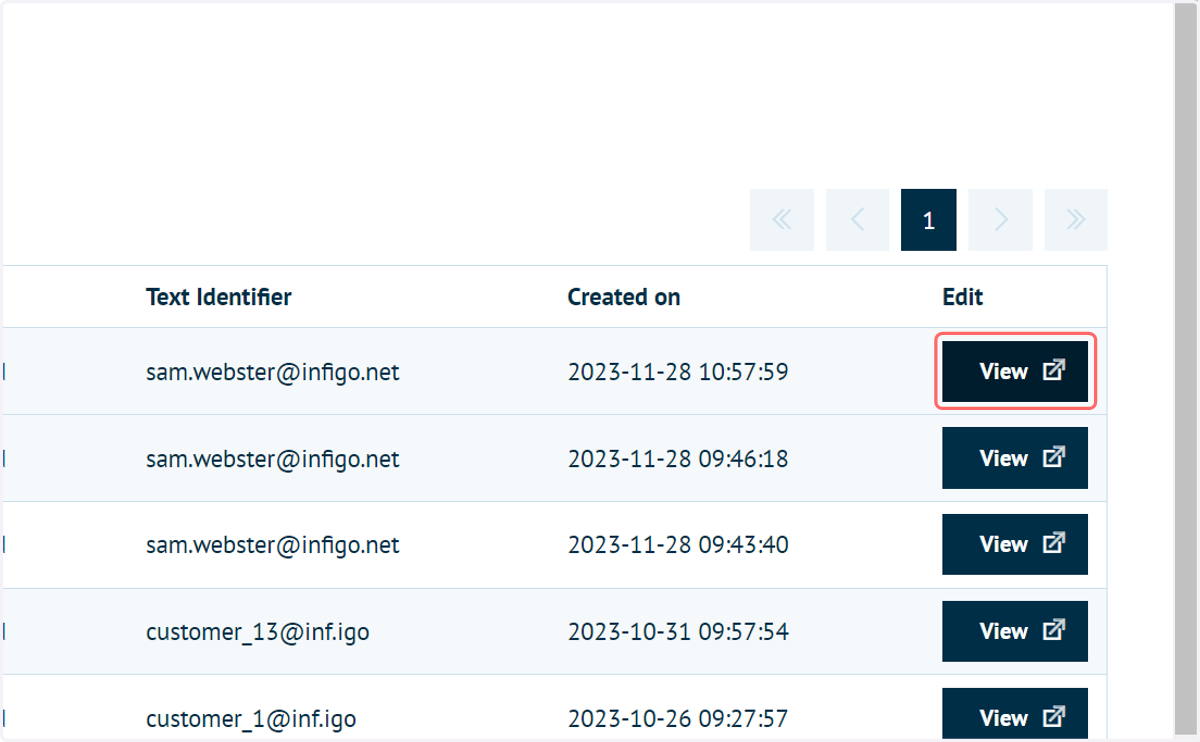This screenshot has height=742, width=1200.
Task: Select page 1 in pagination
Action: pyautogui.click(x=928, y=220)
